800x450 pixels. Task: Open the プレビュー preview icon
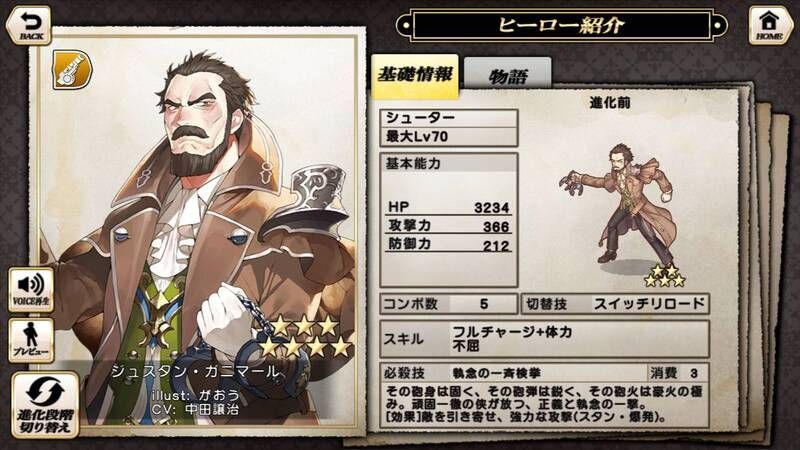31,340
